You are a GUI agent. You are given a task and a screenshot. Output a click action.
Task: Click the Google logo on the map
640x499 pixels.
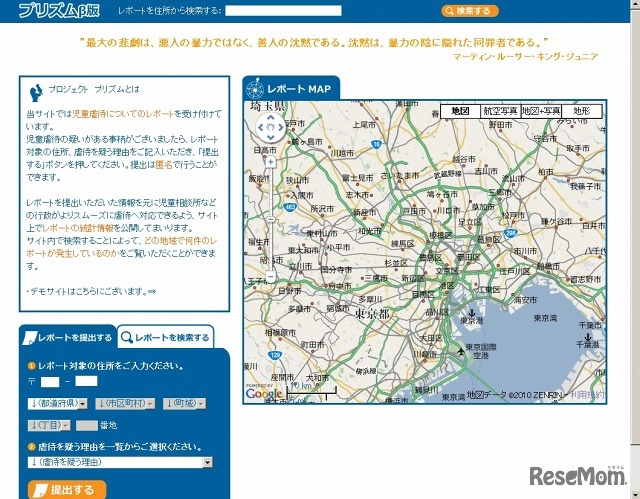(x=264, y=394)
